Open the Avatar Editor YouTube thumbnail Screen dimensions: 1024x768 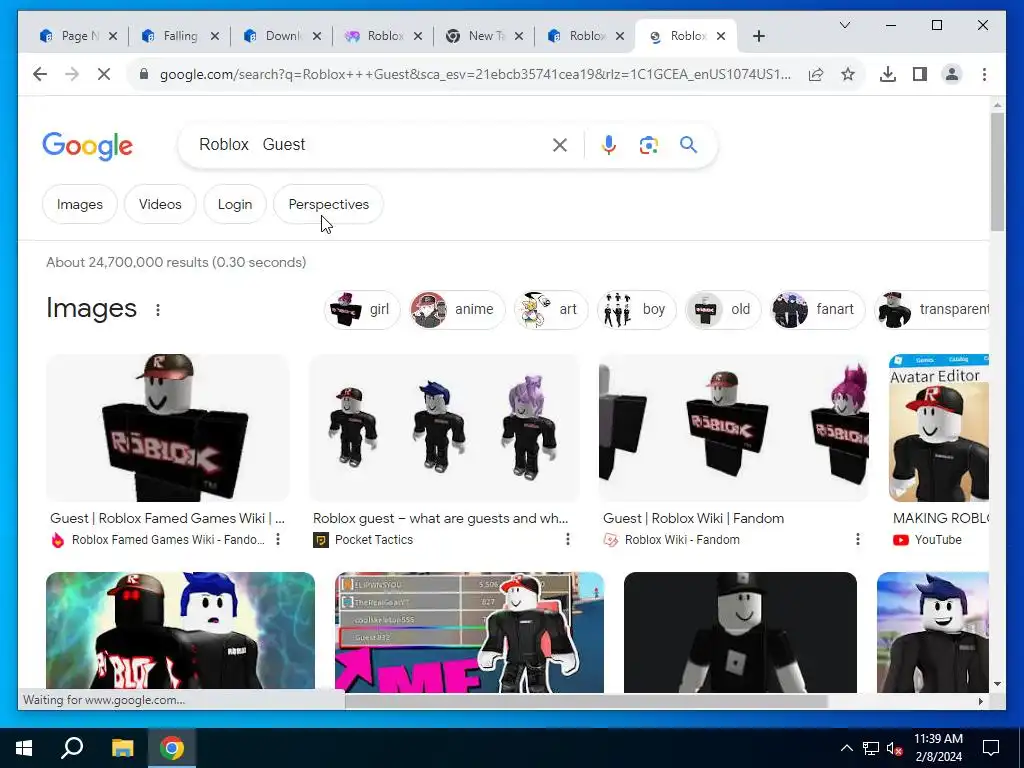[938, 428]
